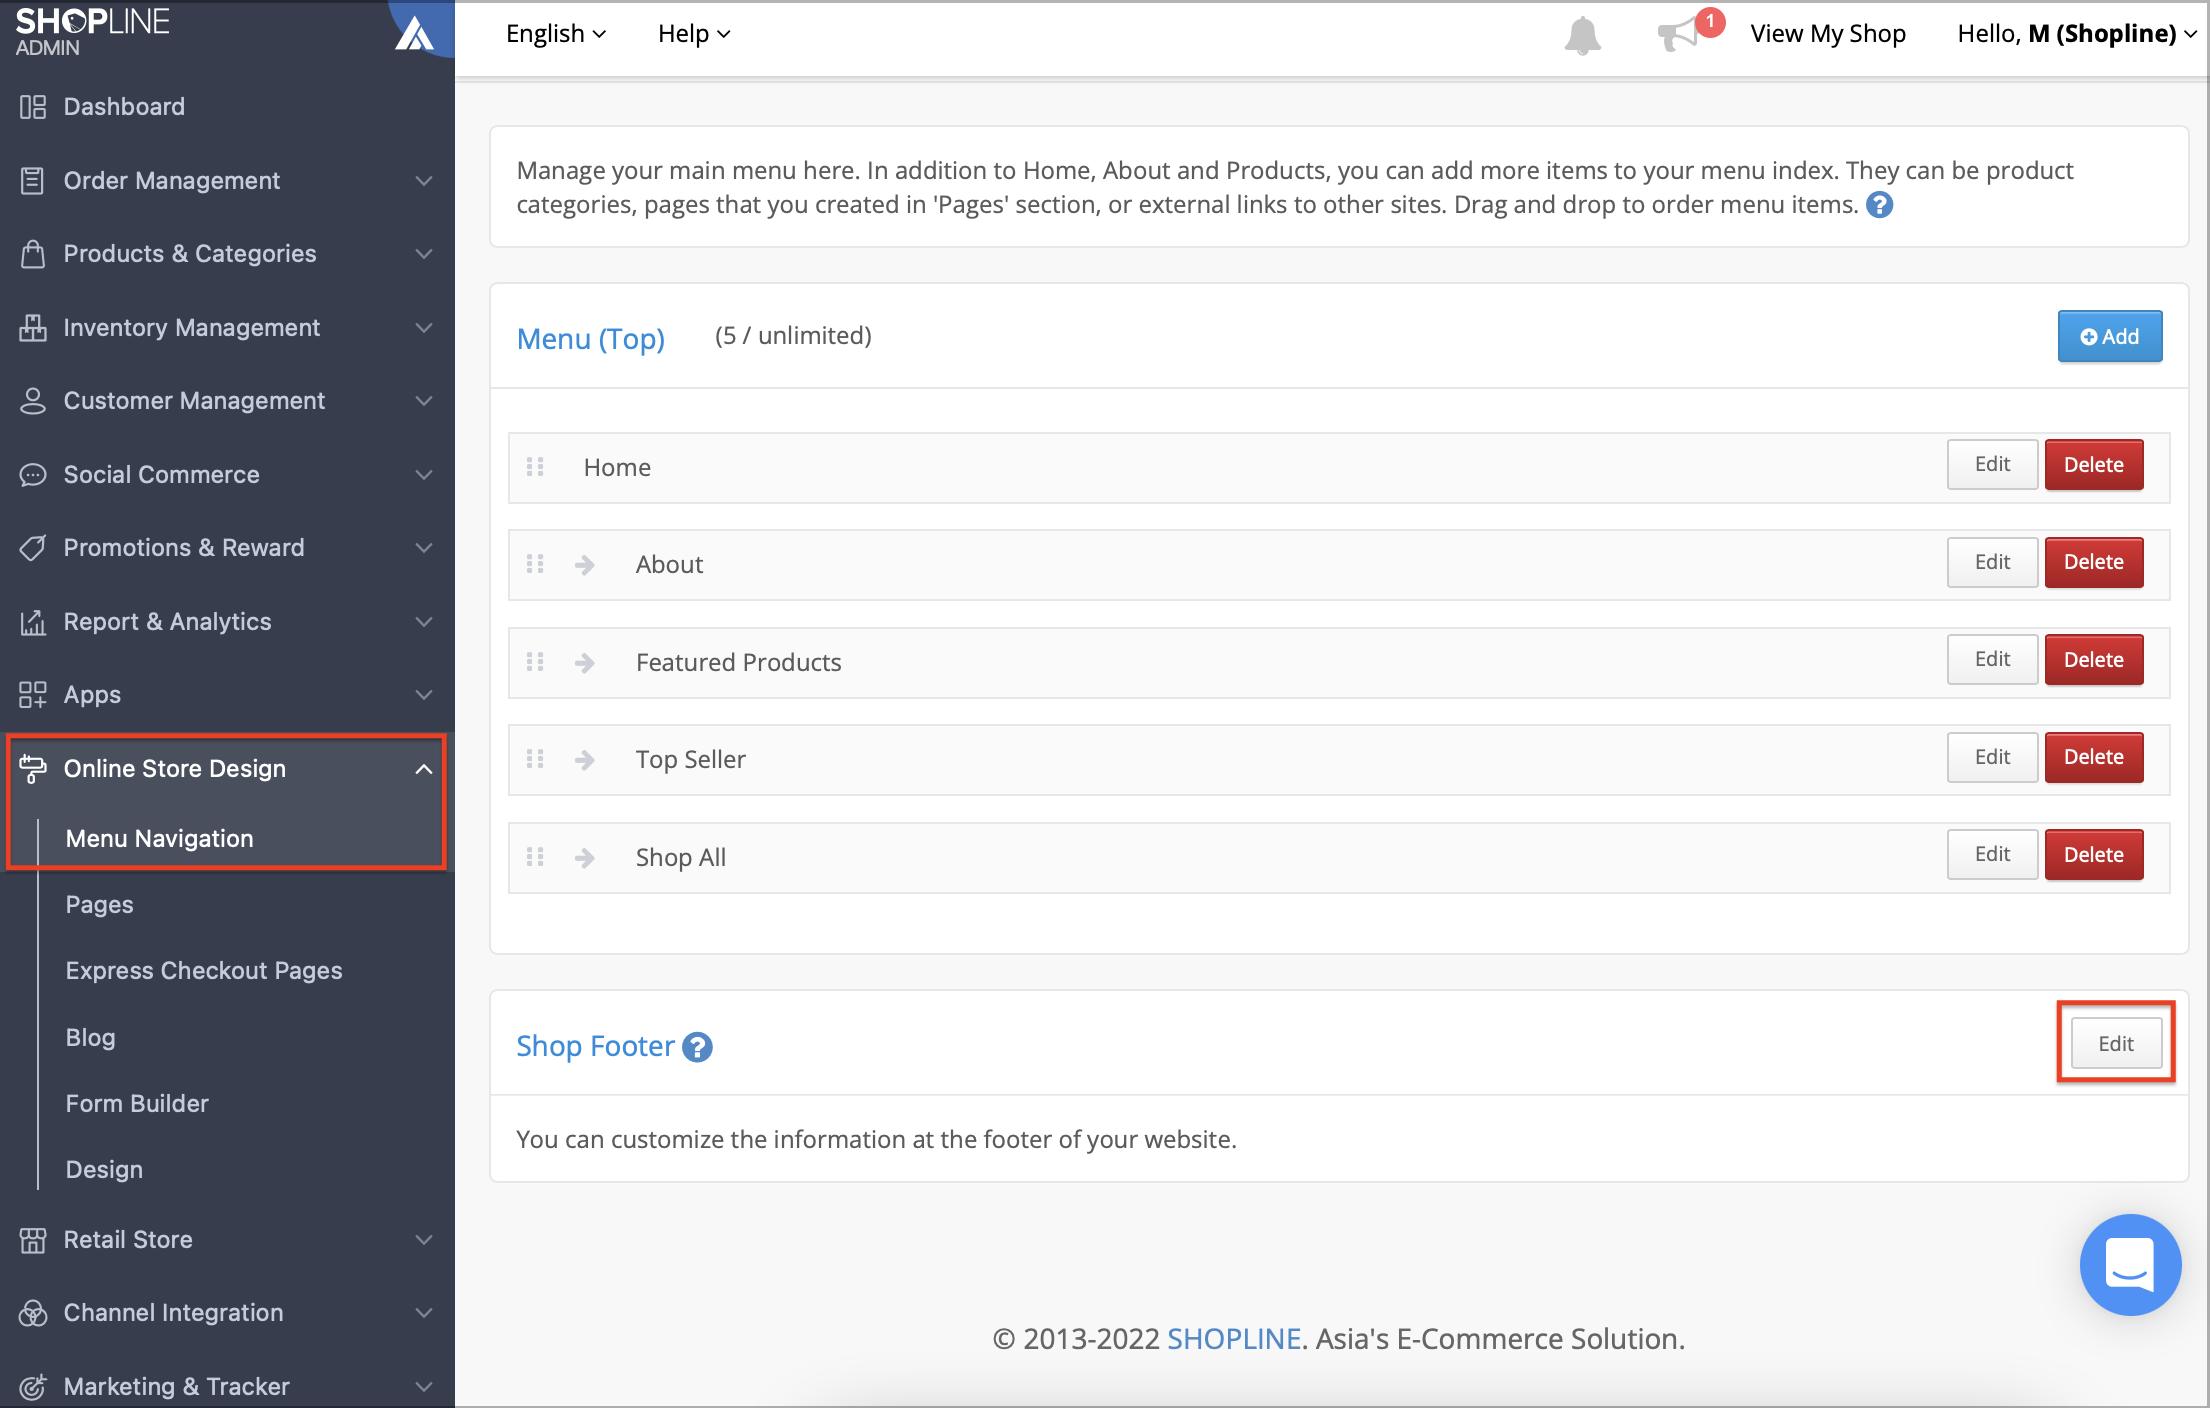Click the Shop Footer help question icon
Viewport: 2210px width, 1408px height.
(697, 1047)
